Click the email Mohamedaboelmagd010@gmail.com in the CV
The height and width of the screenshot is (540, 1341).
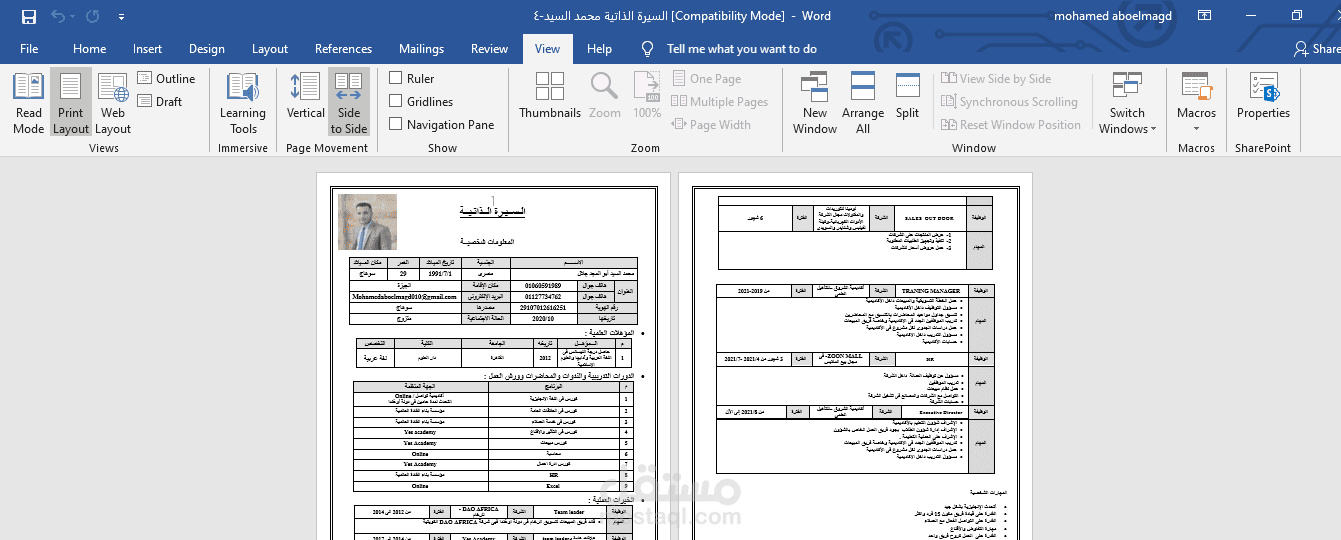[x=403, y=297]
